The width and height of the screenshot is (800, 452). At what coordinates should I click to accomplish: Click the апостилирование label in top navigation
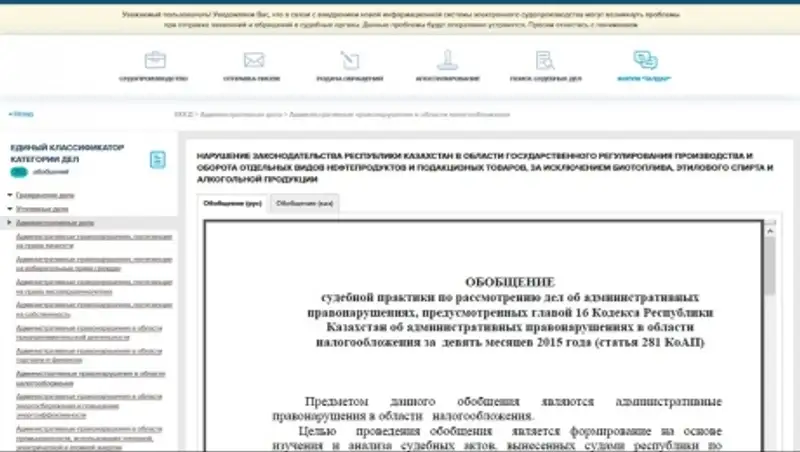tap(447, 79)
